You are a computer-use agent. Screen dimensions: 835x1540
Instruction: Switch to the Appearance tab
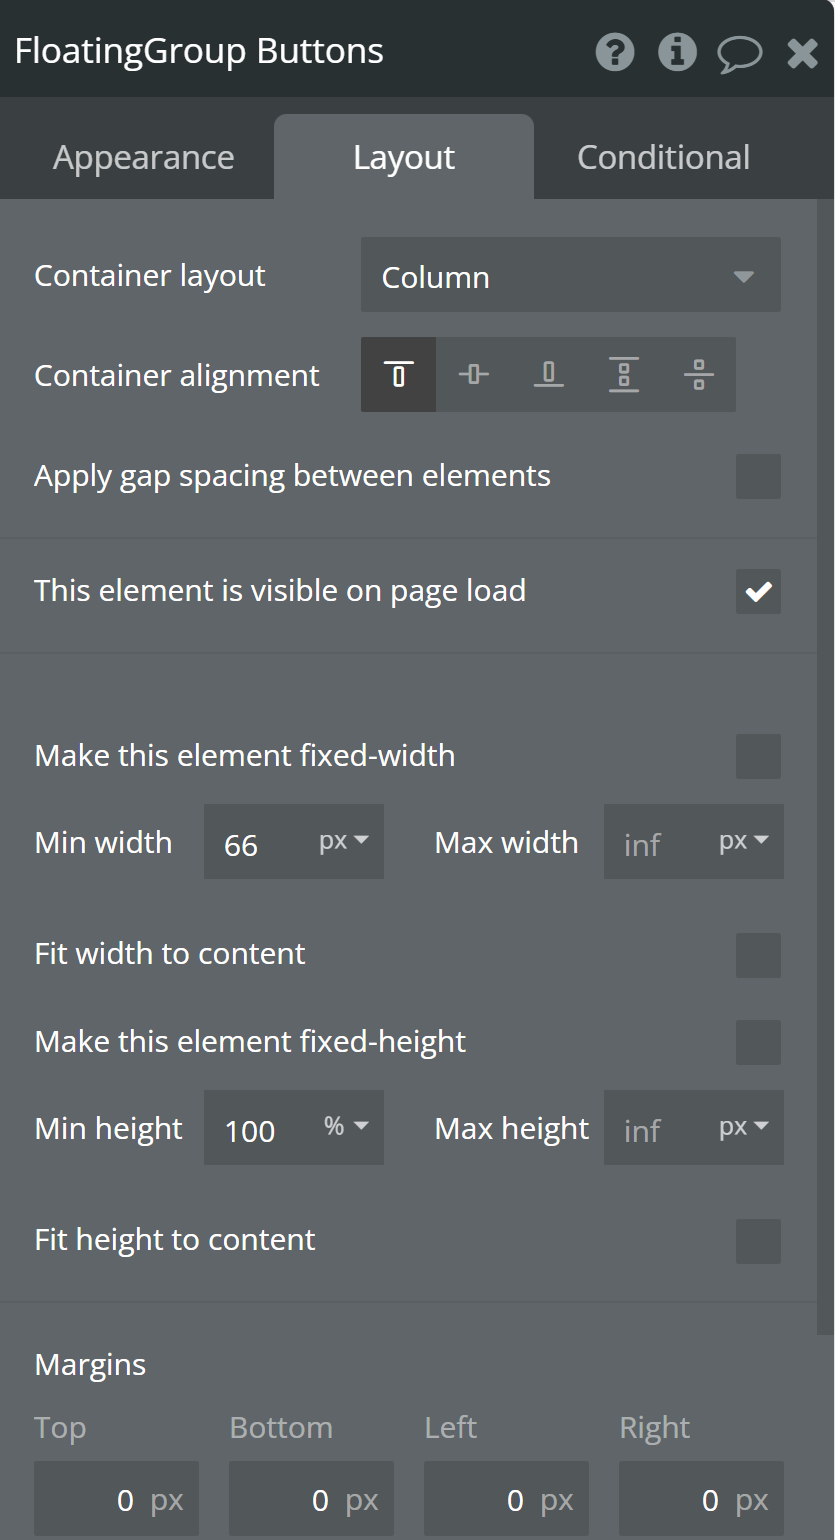(143, 156)
